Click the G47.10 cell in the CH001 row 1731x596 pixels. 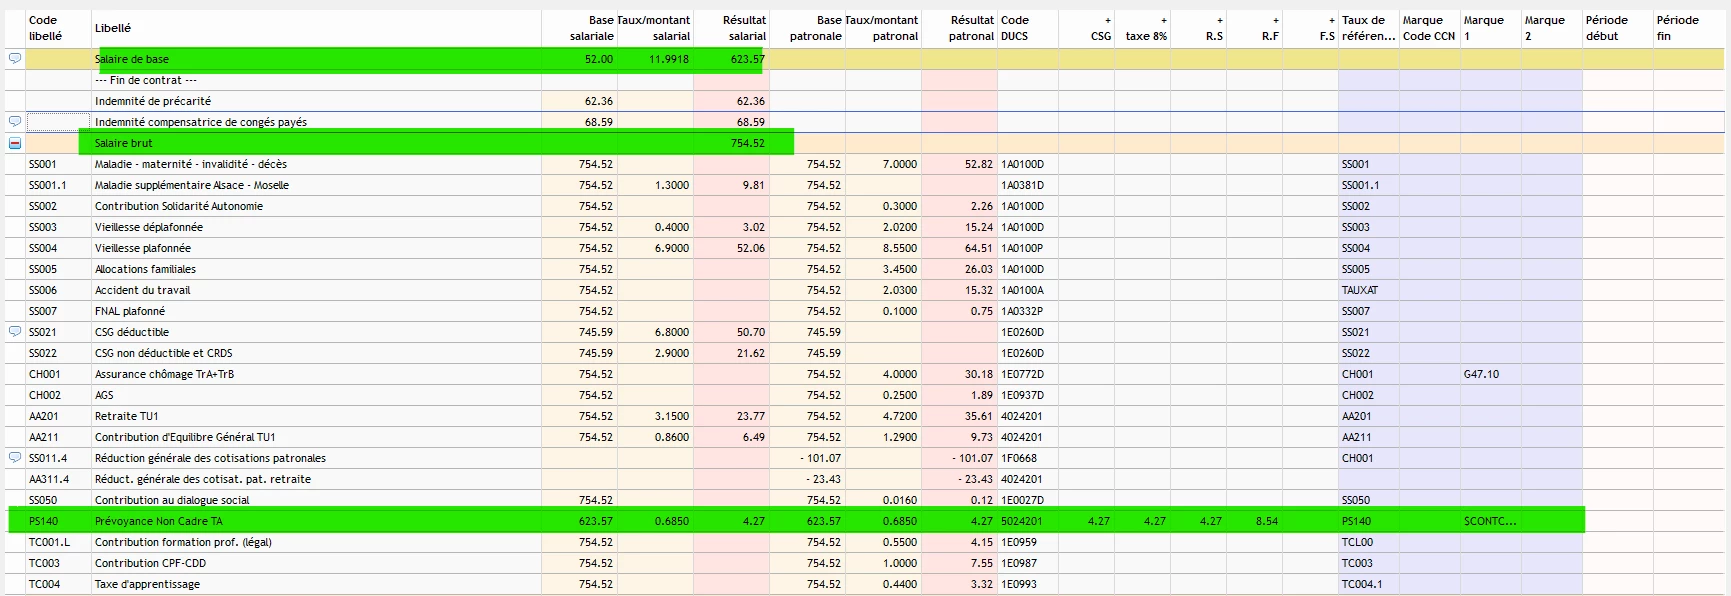pyautogui.click(x=1481, y=374)
